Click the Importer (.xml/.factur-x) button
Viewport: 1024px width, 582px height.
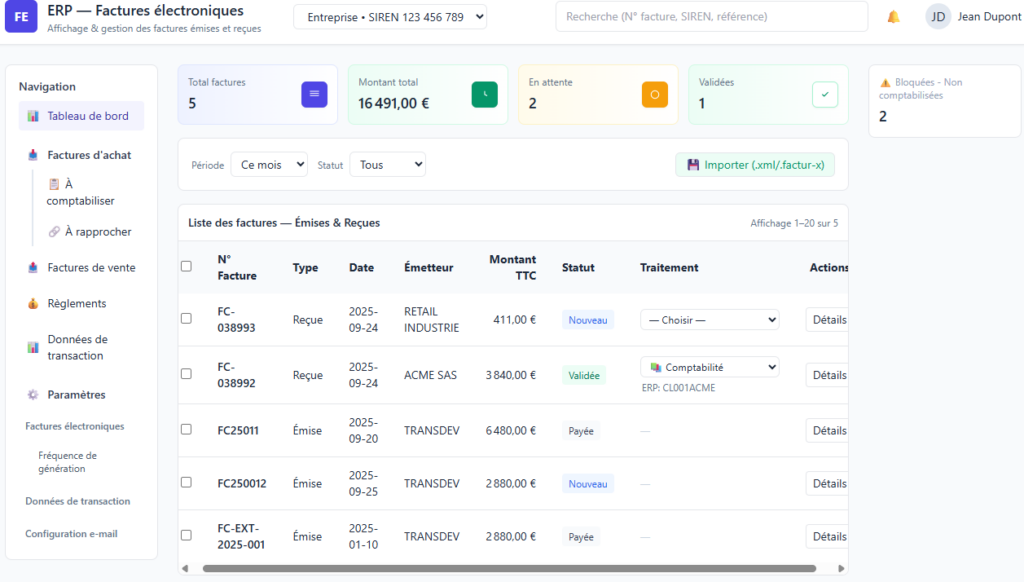(x=754, y=165)
